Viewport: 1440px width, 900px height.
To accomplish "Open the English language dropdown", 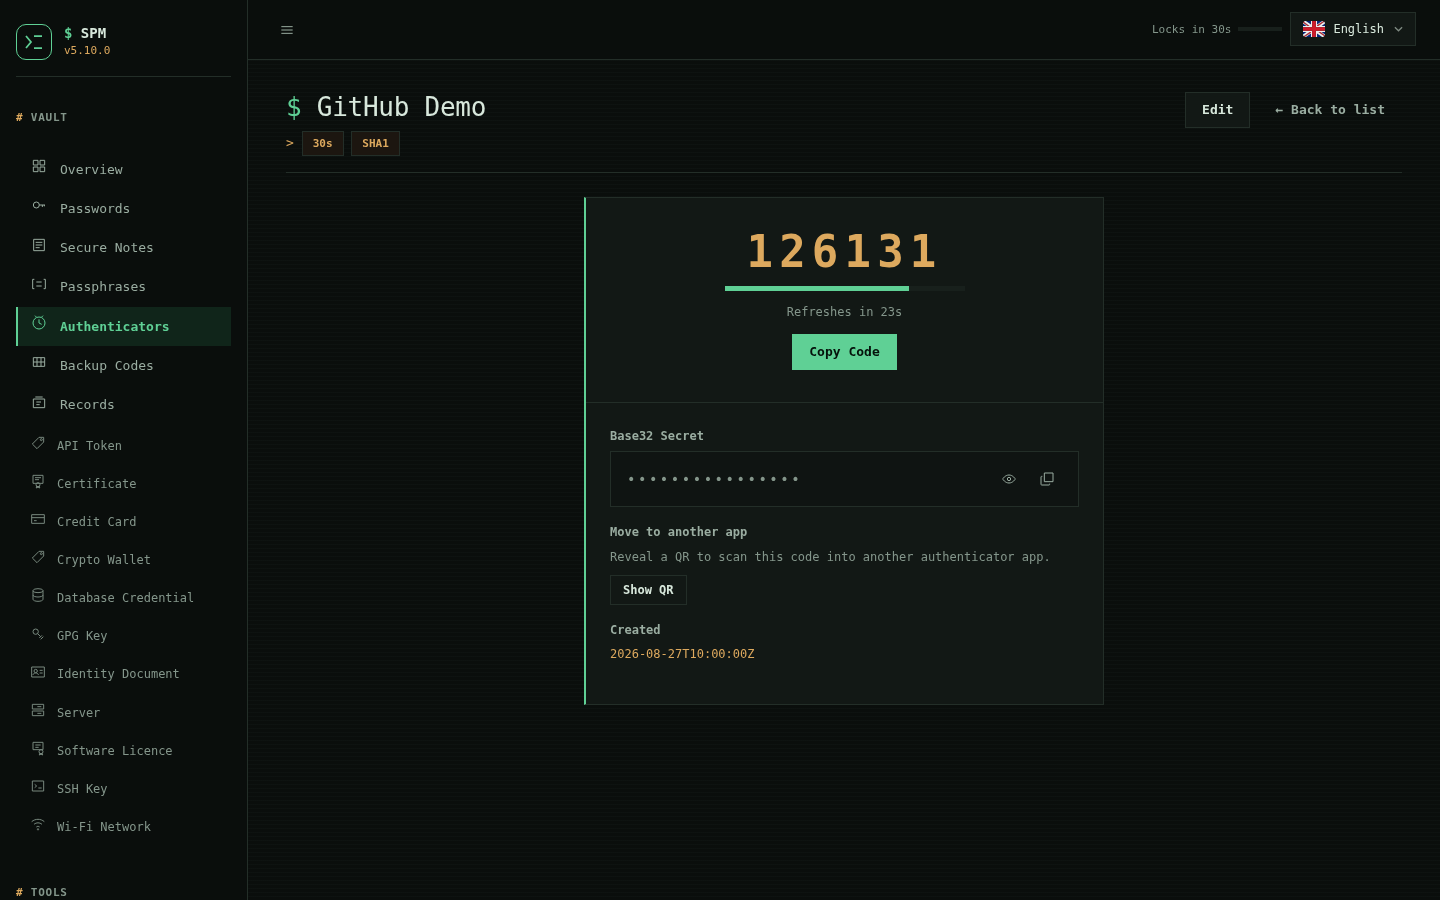I will click(x=1353, y=29).
